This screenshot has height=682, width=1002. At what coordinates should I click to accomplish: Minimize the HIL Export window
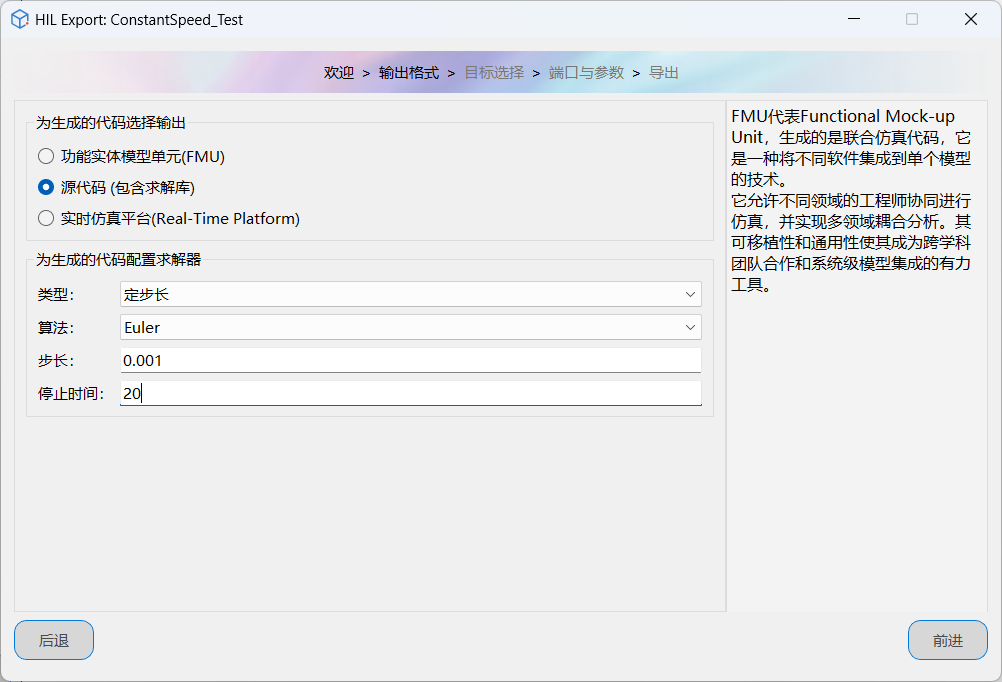click(x=853, y=19)
